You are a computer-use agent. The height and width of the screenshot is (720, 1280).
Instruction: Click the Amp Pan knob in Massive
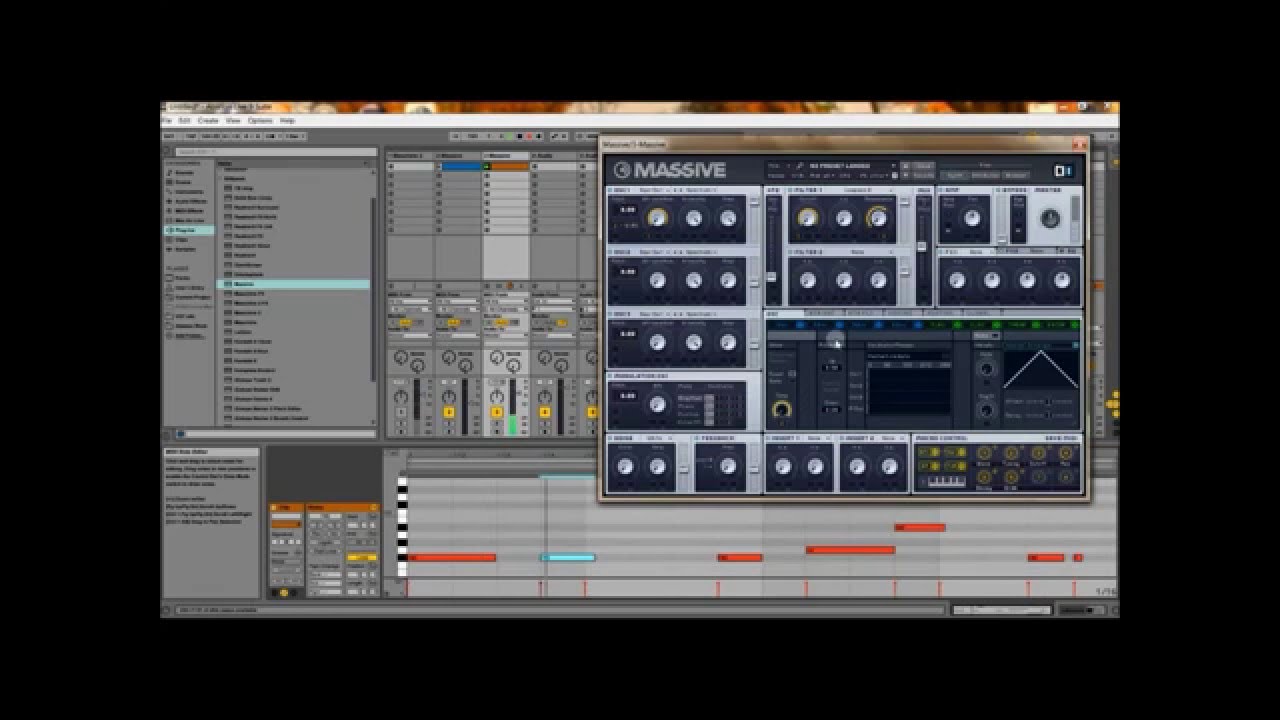pyautogui.click(x=972, y=218)
